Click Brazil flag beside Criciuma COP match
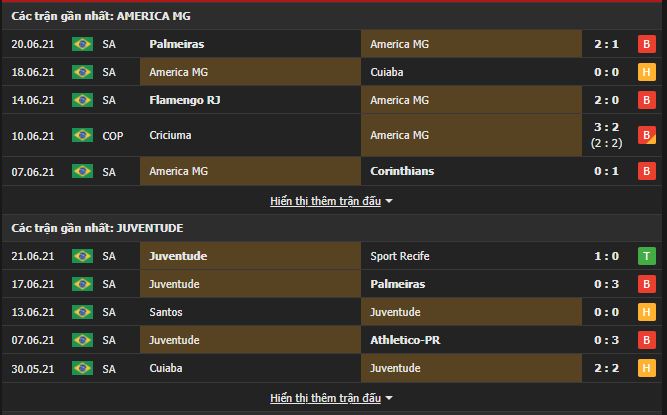Viewport: 667px width, 415px height. click(82, 135)
